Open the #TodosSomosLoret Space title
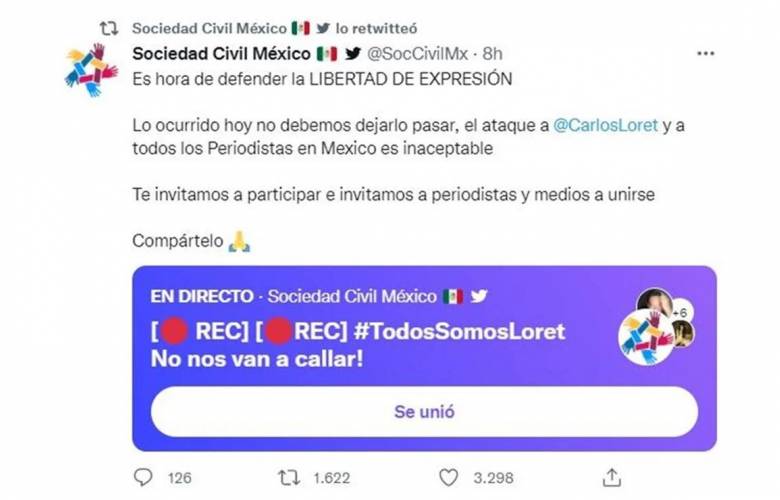Viewport: 780px width, 500px height. pos(358,332)
